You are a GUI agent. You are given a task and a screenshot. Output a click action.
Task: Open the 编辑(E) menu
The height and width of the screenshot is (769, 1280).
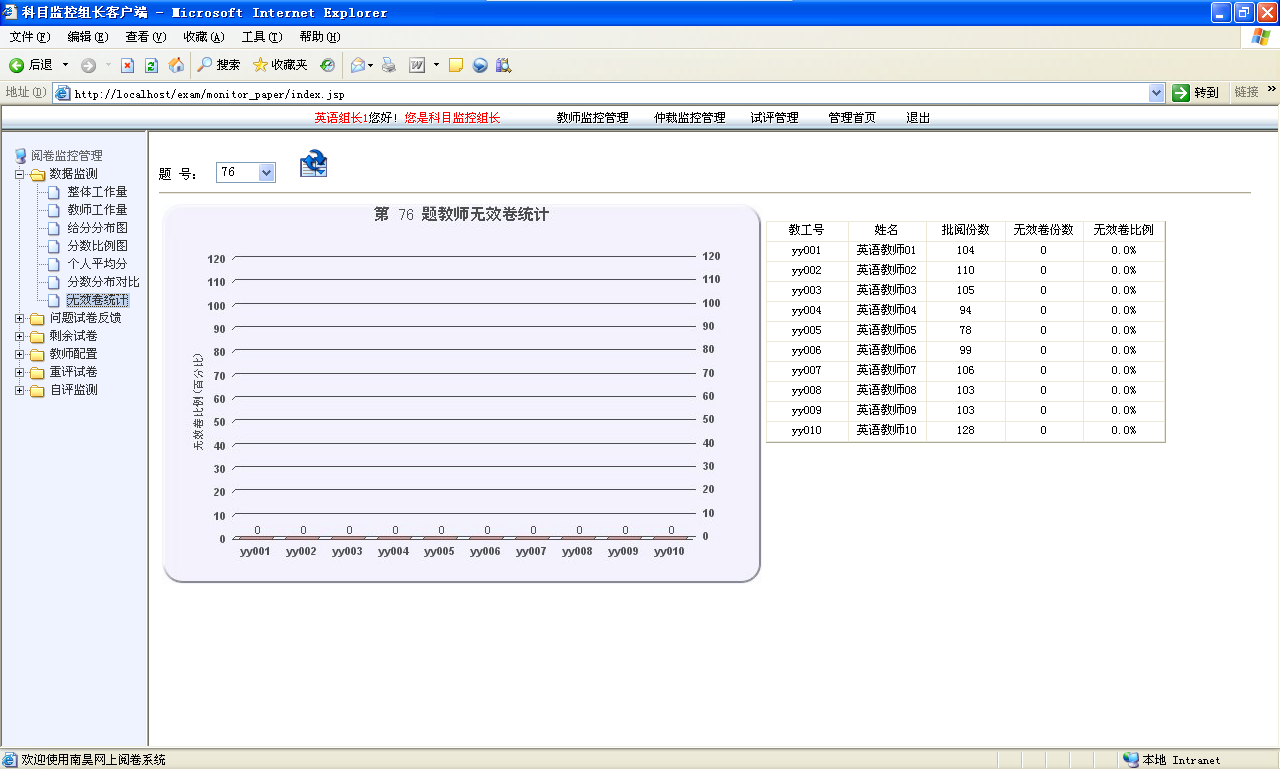87,37
